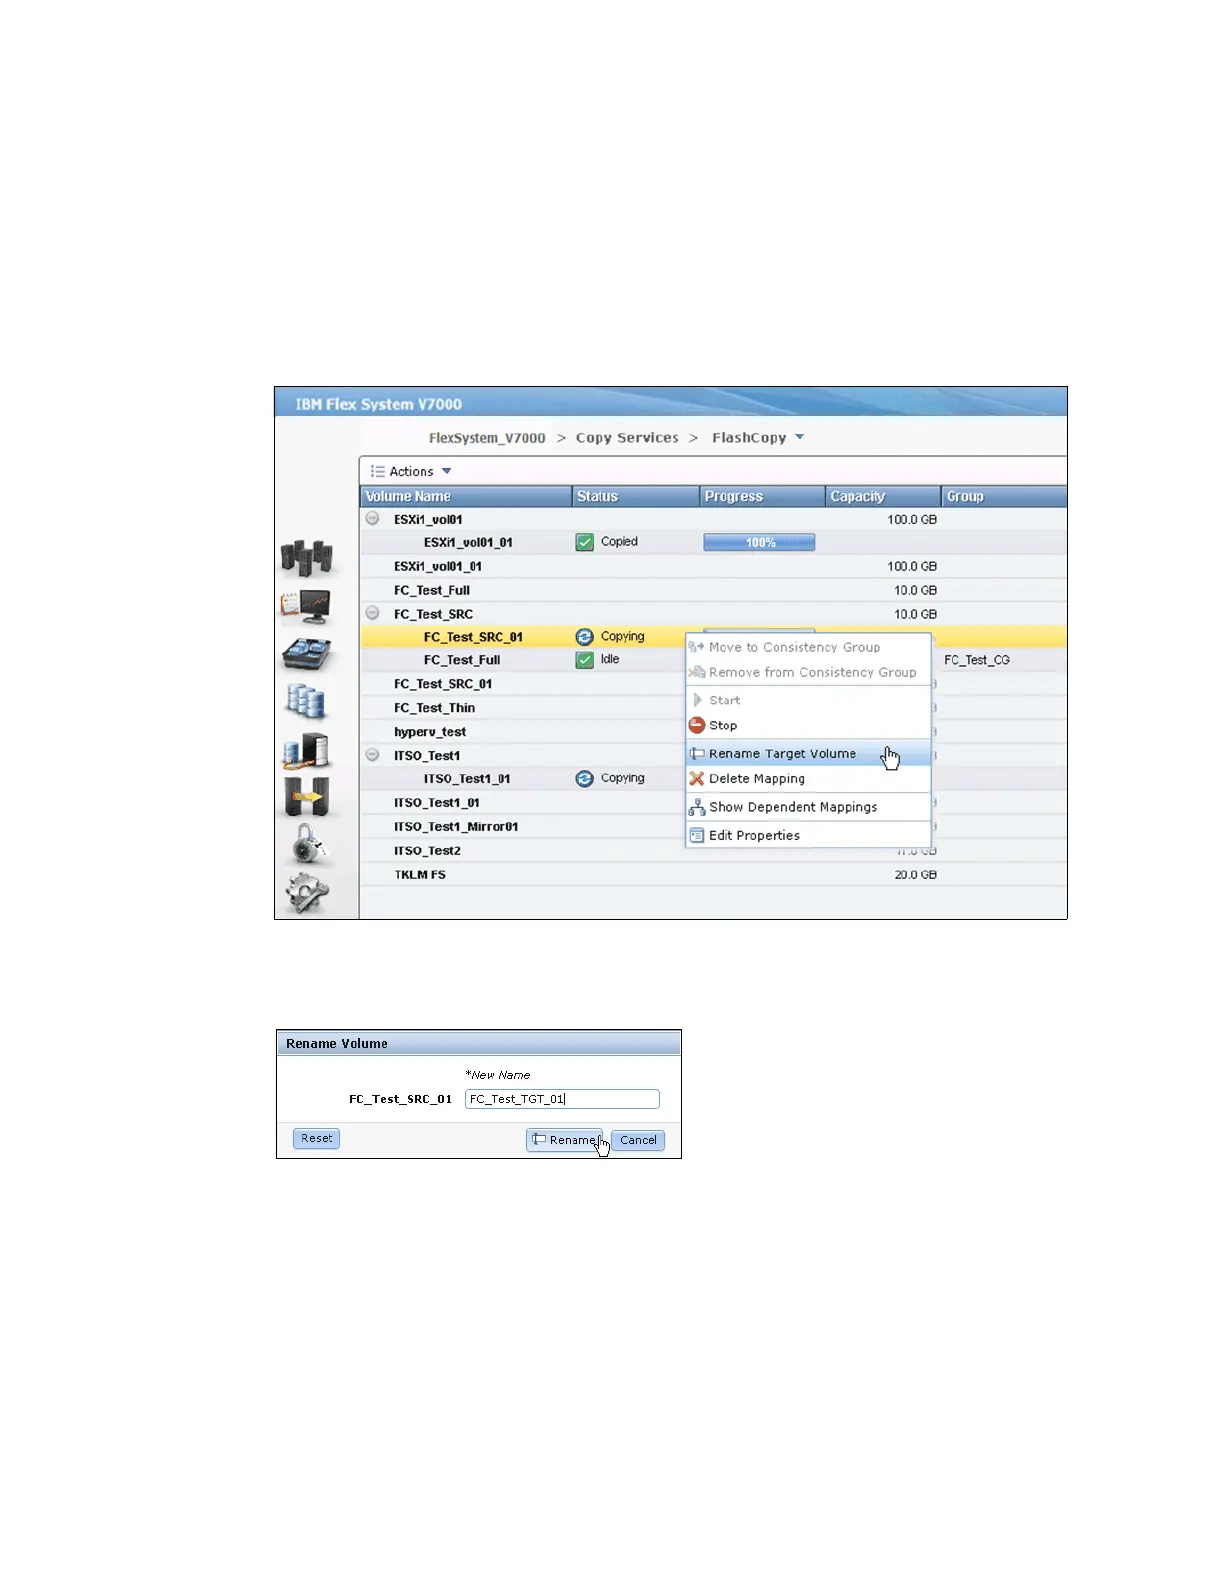Choose Delete Mapping from context menu
This screenshot has height=1584, width=1224.
click(x=808, y=779)
